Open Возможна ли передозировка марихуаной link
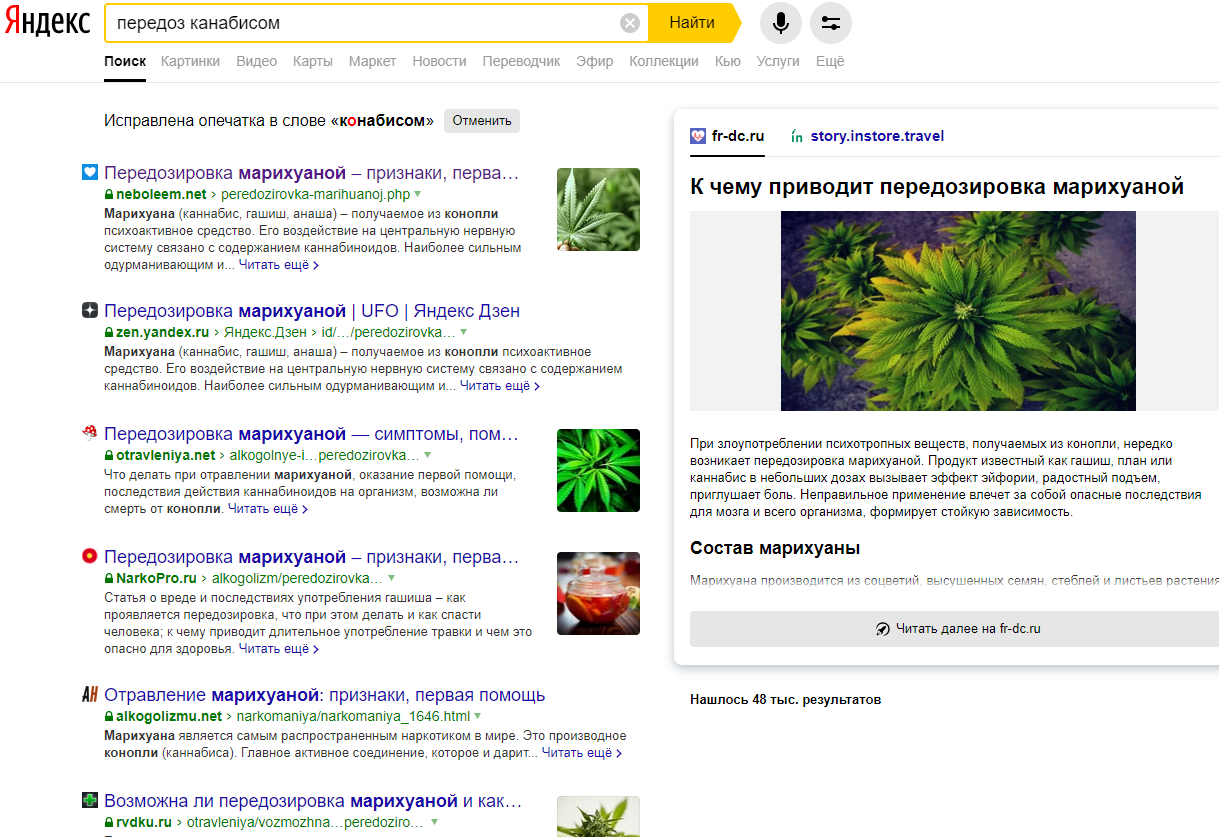The image size is (1219, 837). [313, 800]
